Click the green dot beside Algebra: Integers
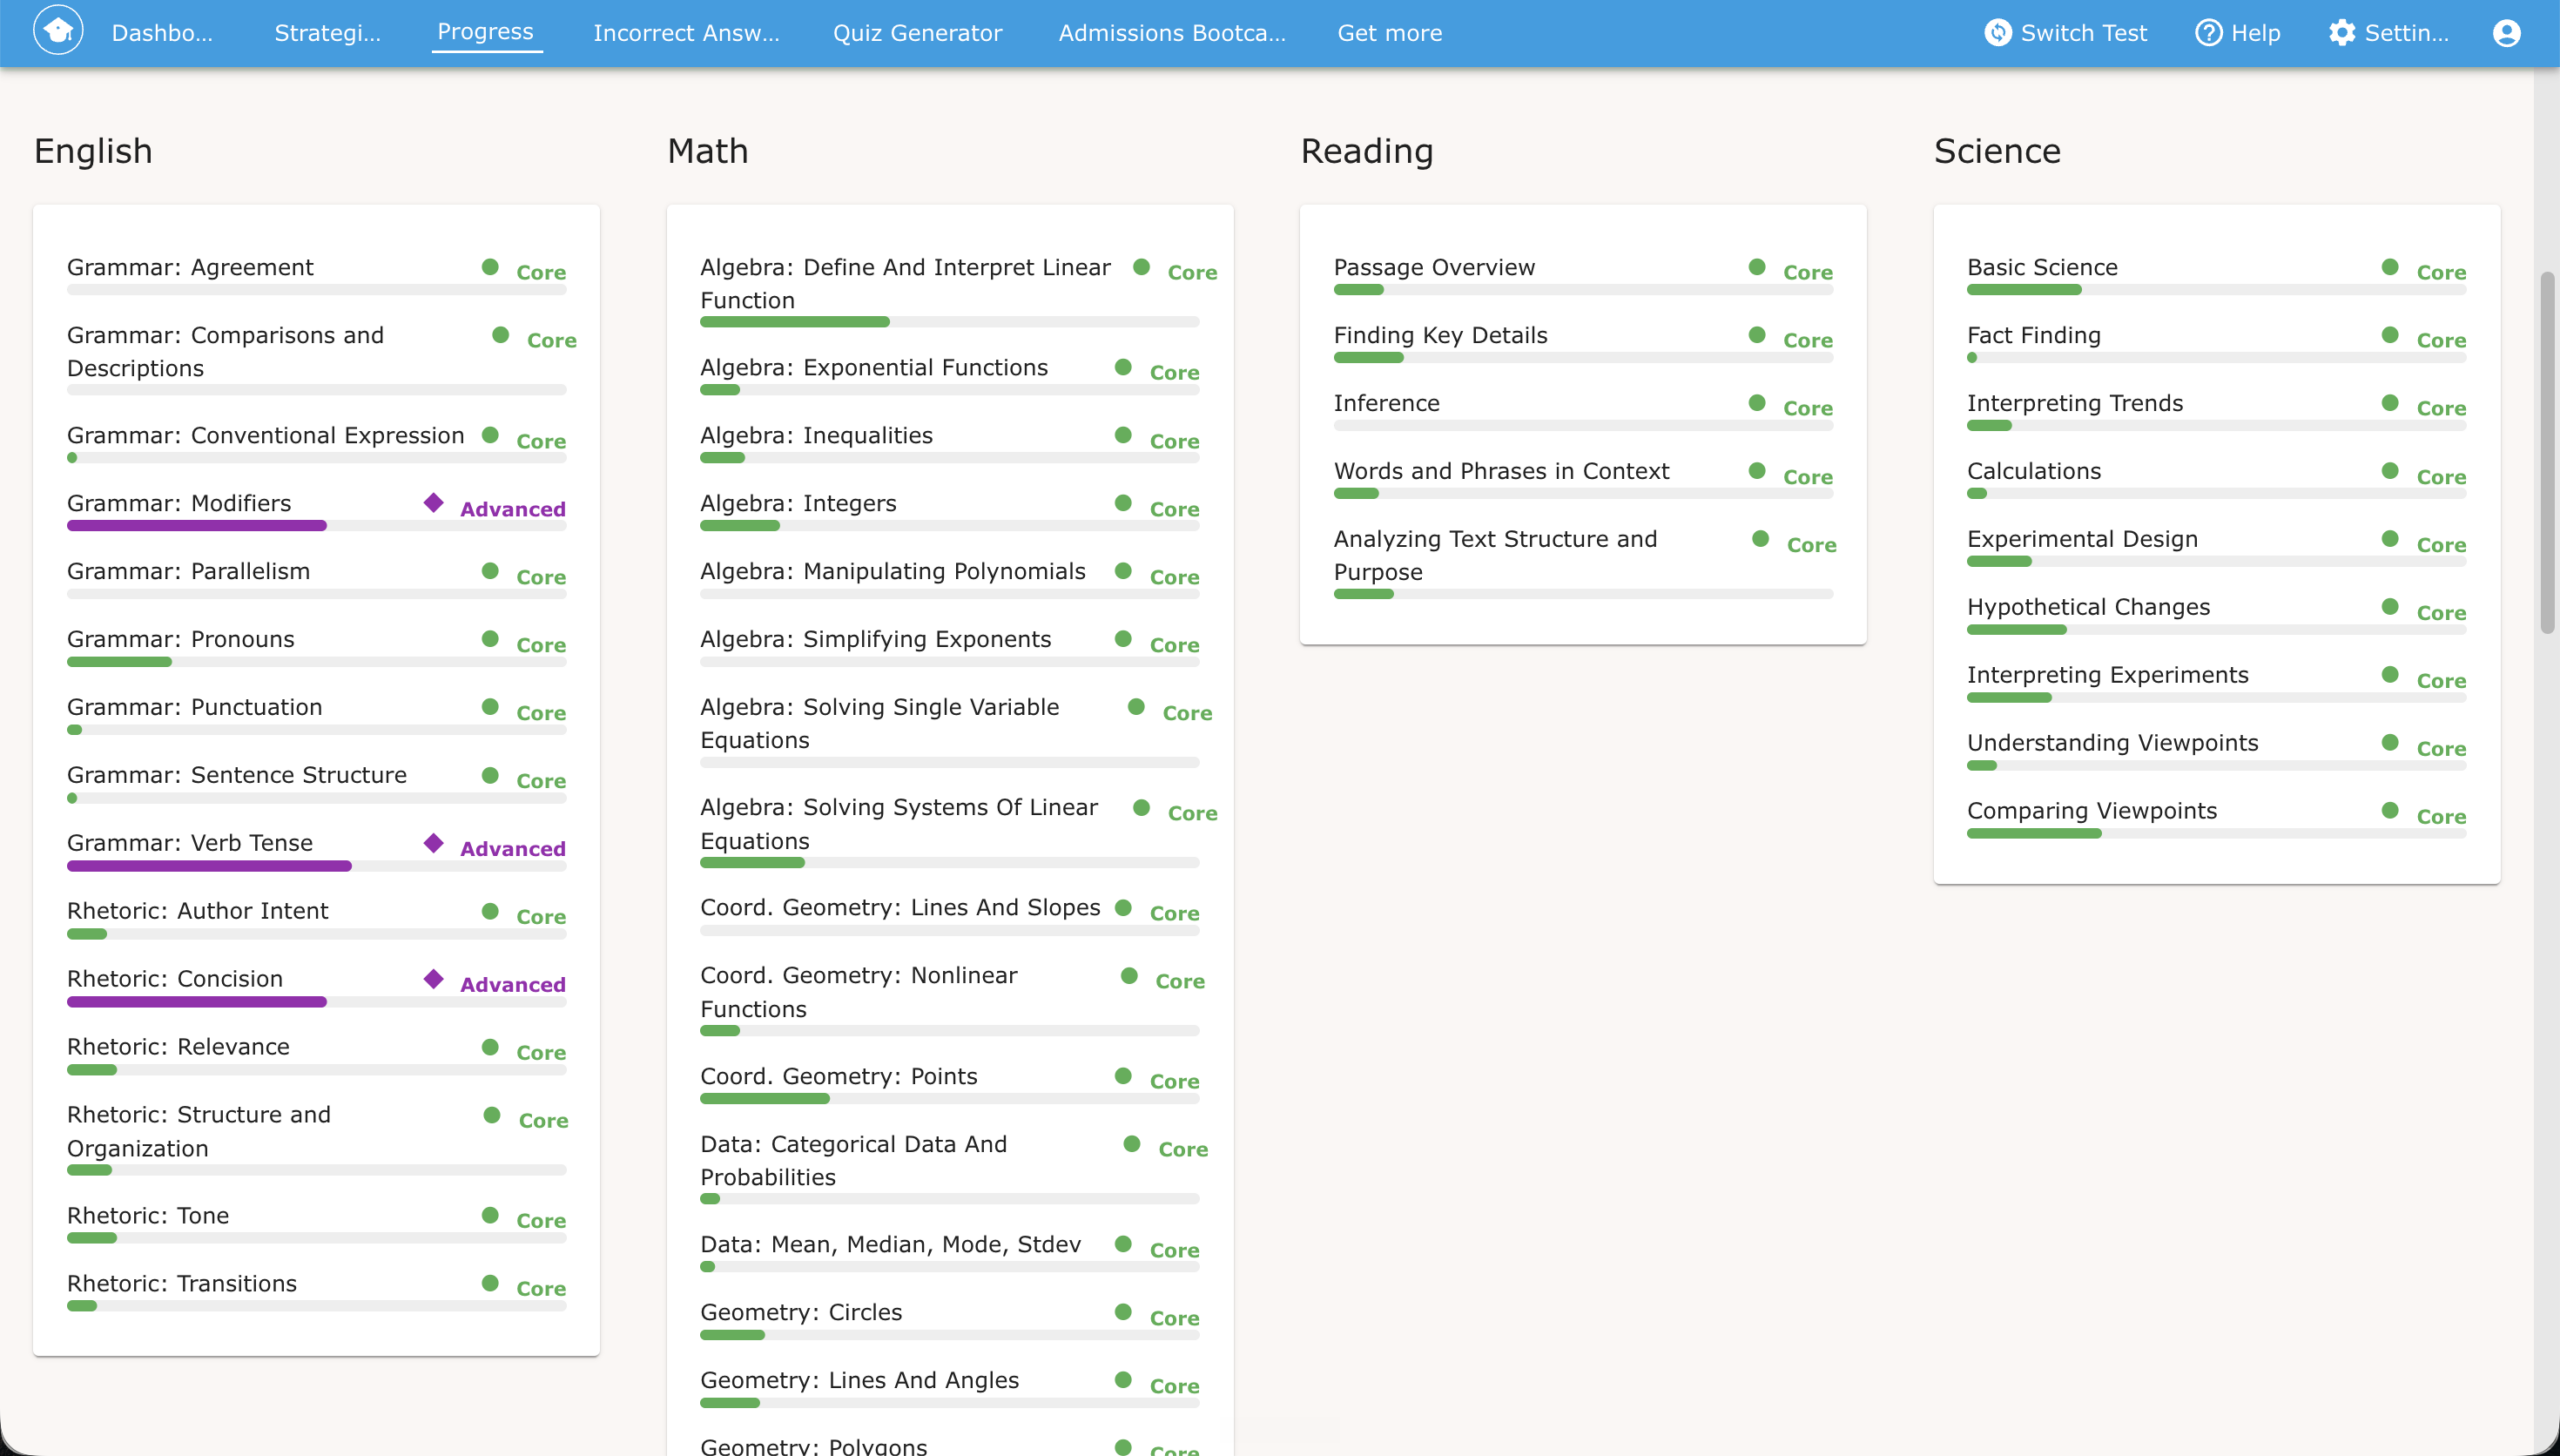2560x1456 pixels. pyautogui.click(x=1123, y=503)
